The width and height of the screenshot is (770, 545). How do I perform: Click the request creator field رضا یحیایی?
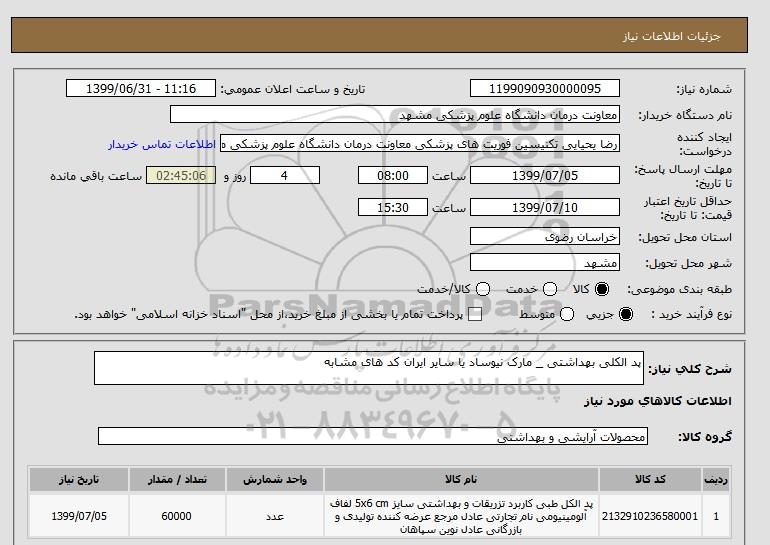pyautogui.click(x=420, y=144)
